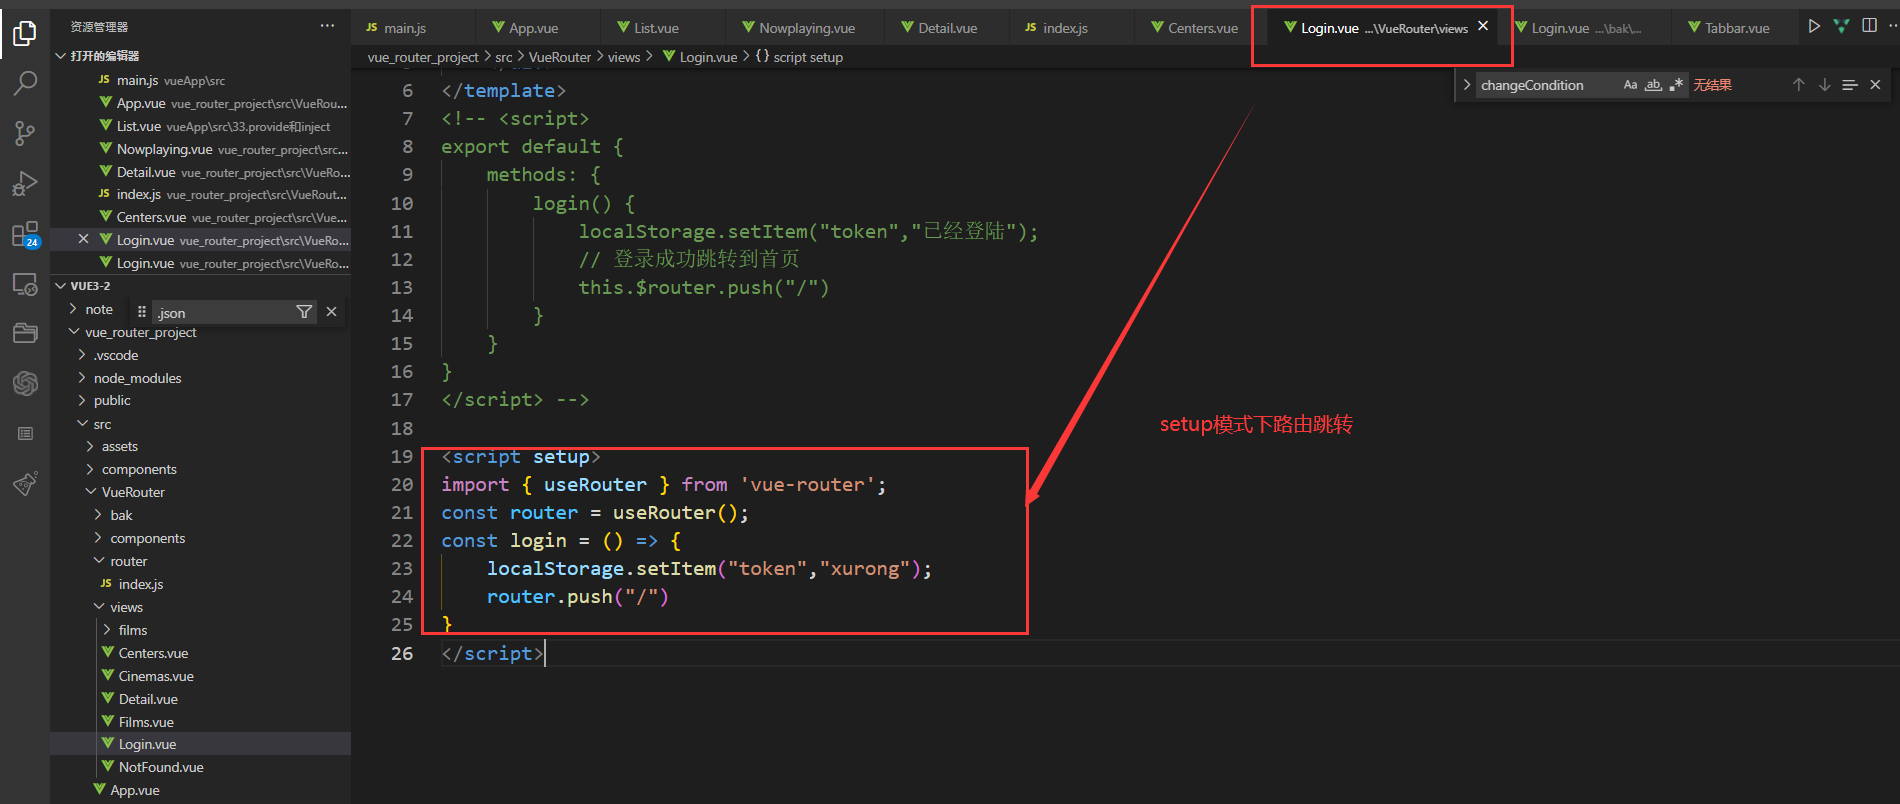The width and height of the screenshot is (1900, 804).
Task: Close the find widget
Action: click(1875, 85)
